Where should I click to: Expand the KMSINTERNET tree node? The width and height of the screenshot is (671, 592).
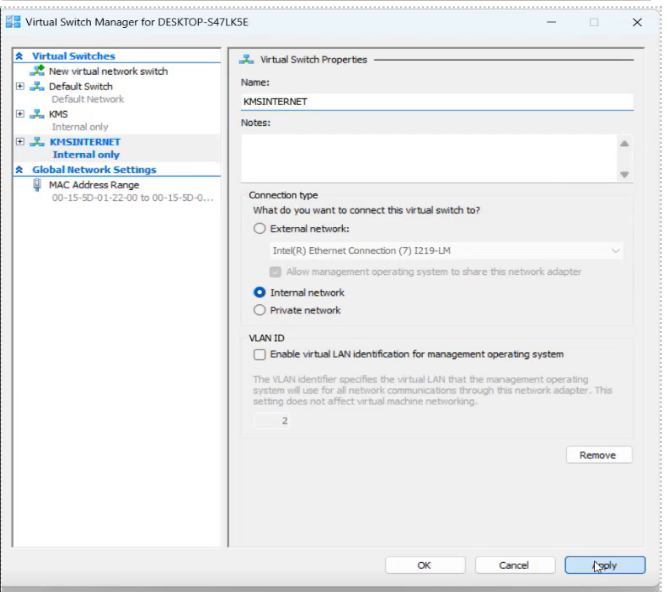[x=20, y=142]
